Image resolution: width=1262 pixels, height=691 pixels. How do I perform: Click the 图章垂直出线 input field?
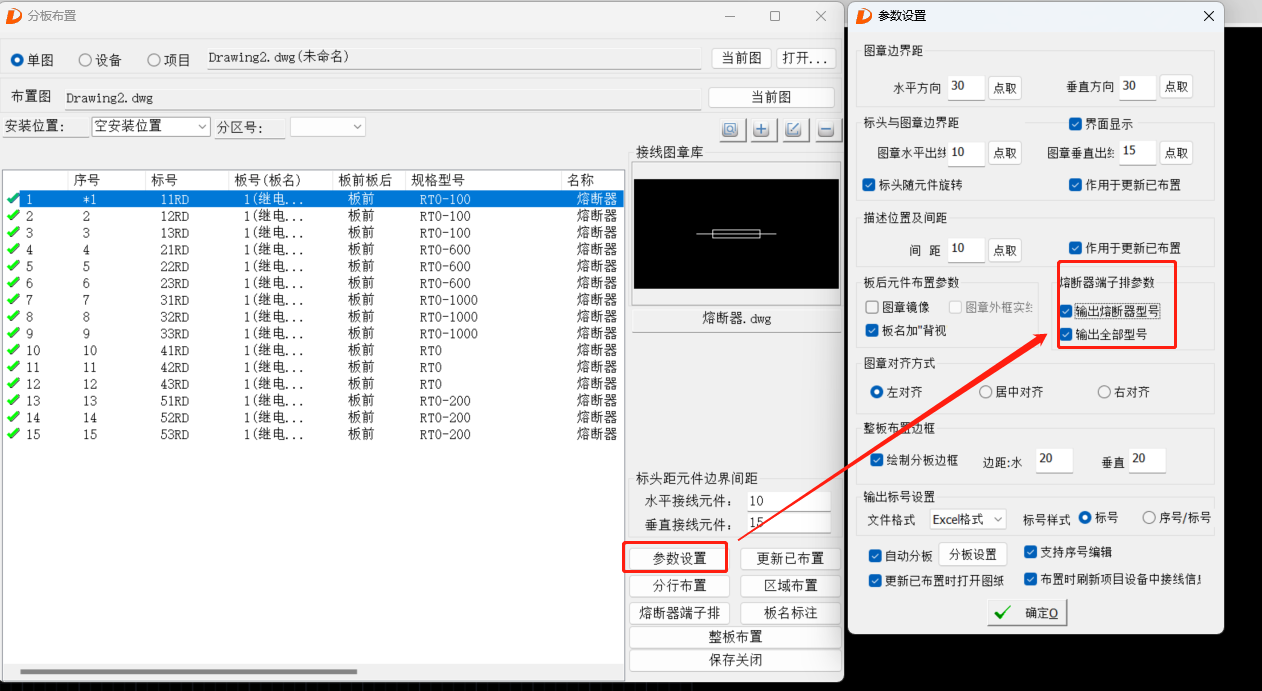(1138, 152)
